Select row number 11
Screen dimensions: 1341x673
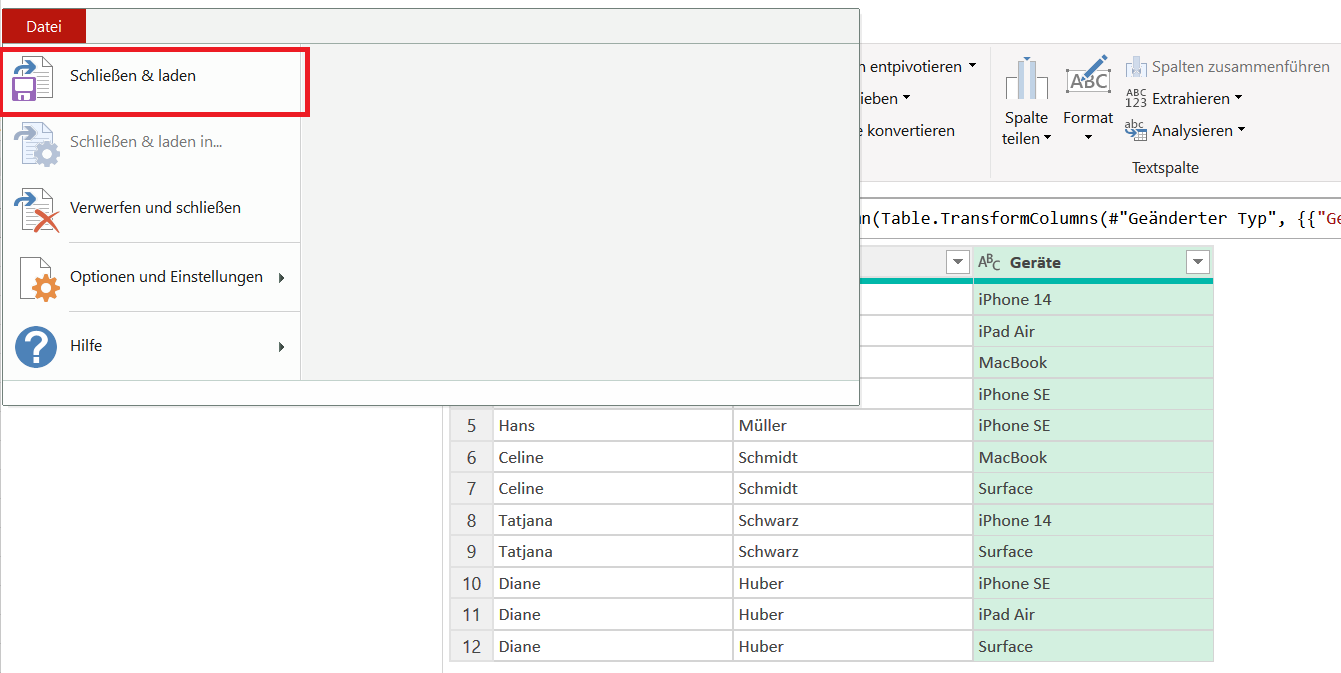pos(471,615)
